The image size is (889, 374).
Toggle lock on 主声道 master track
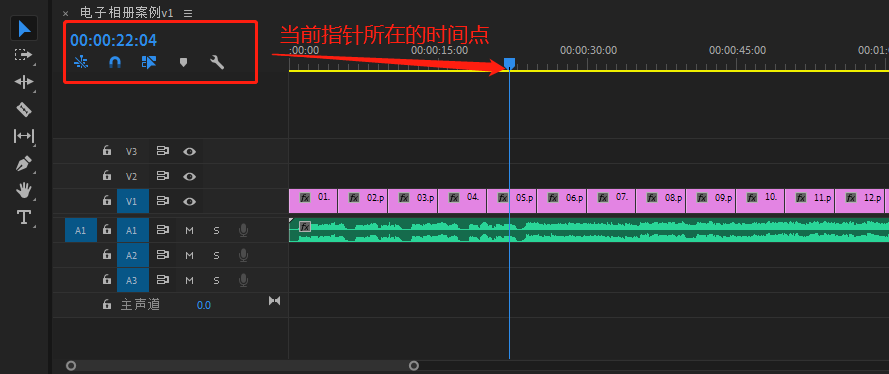107,304
